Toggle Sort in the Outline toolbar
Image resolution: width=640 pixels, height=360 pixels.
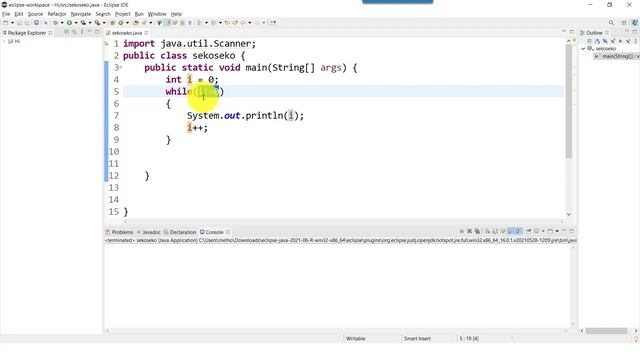(x=598, y=41)
